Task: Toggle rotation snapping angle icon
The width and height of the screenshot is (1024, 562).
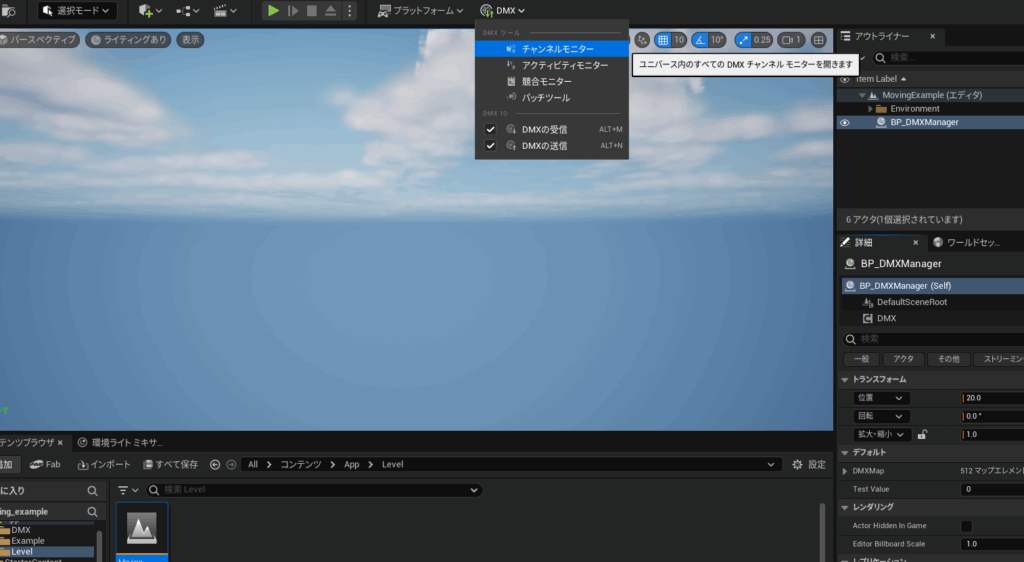Action: (700, 40)
